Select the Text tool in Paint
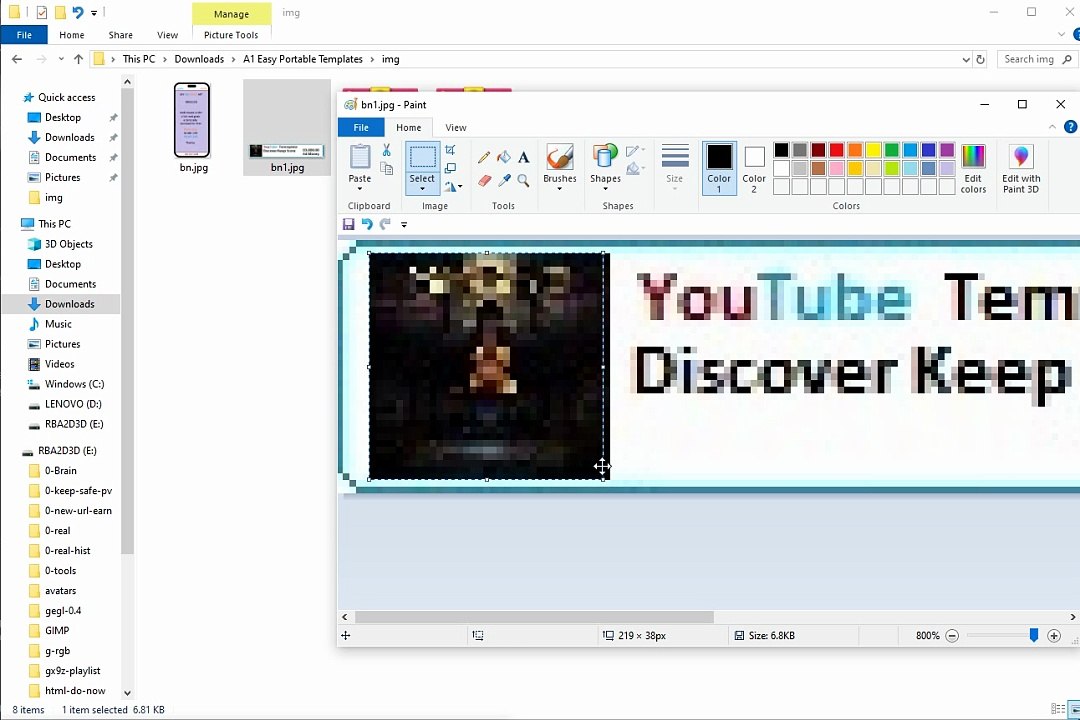Viewport: 1080px width, 720px height. [523, 157]
